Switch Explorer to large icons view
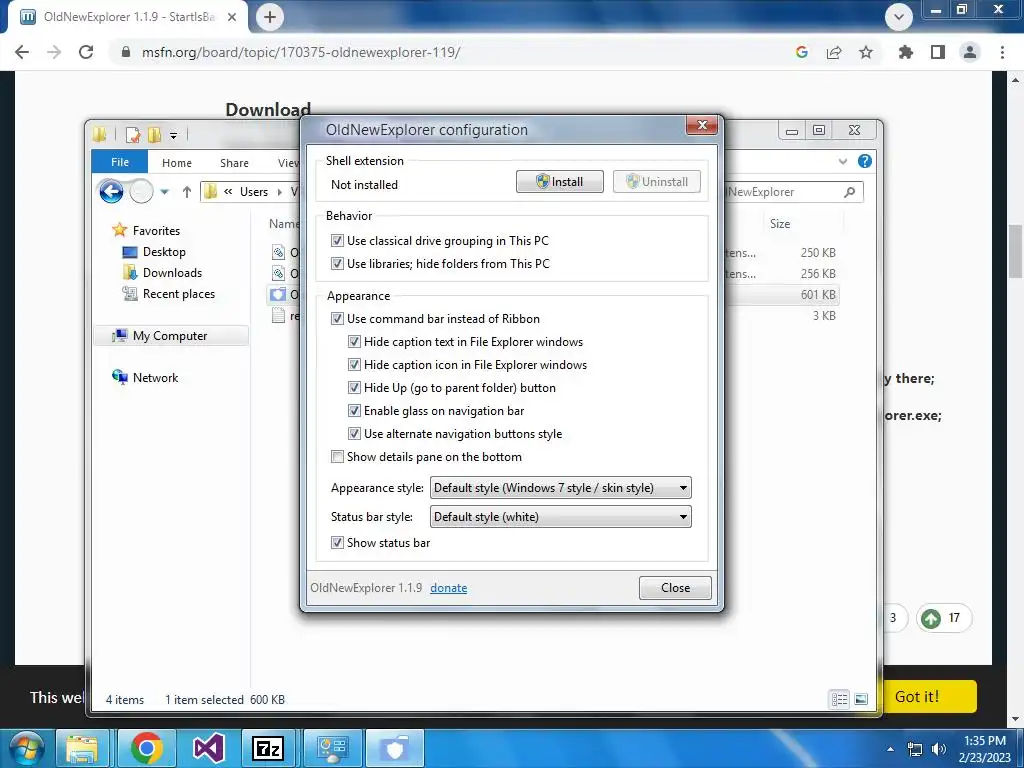 (x=861, y=699)
